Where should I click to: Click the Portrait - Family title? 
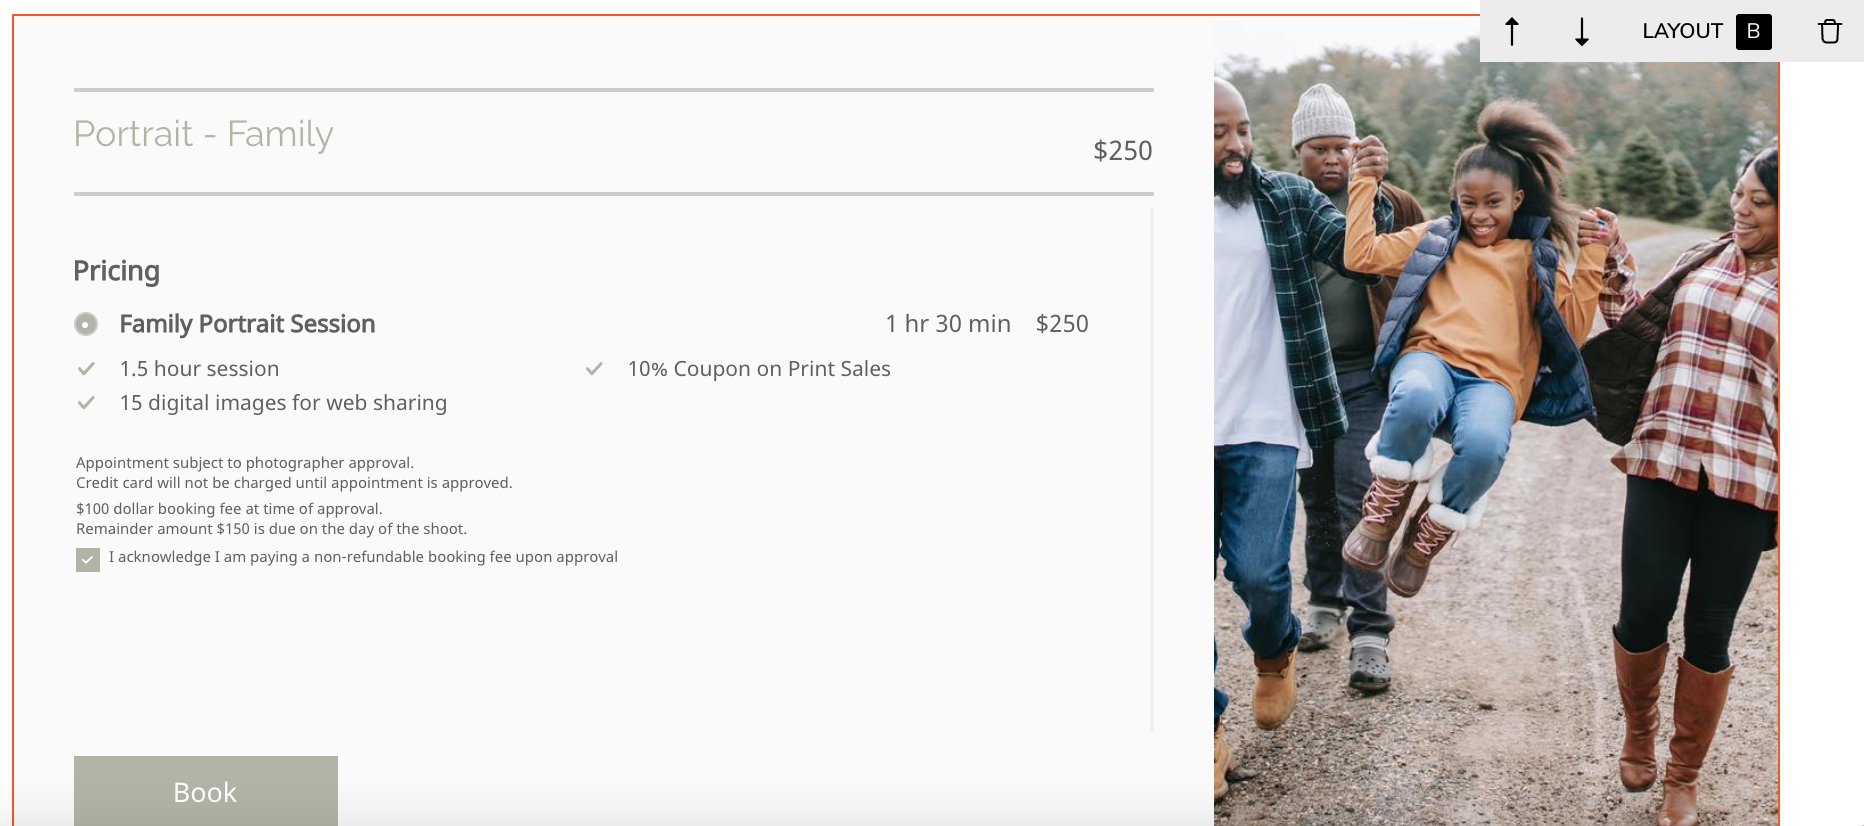click(x=203, y=134)
